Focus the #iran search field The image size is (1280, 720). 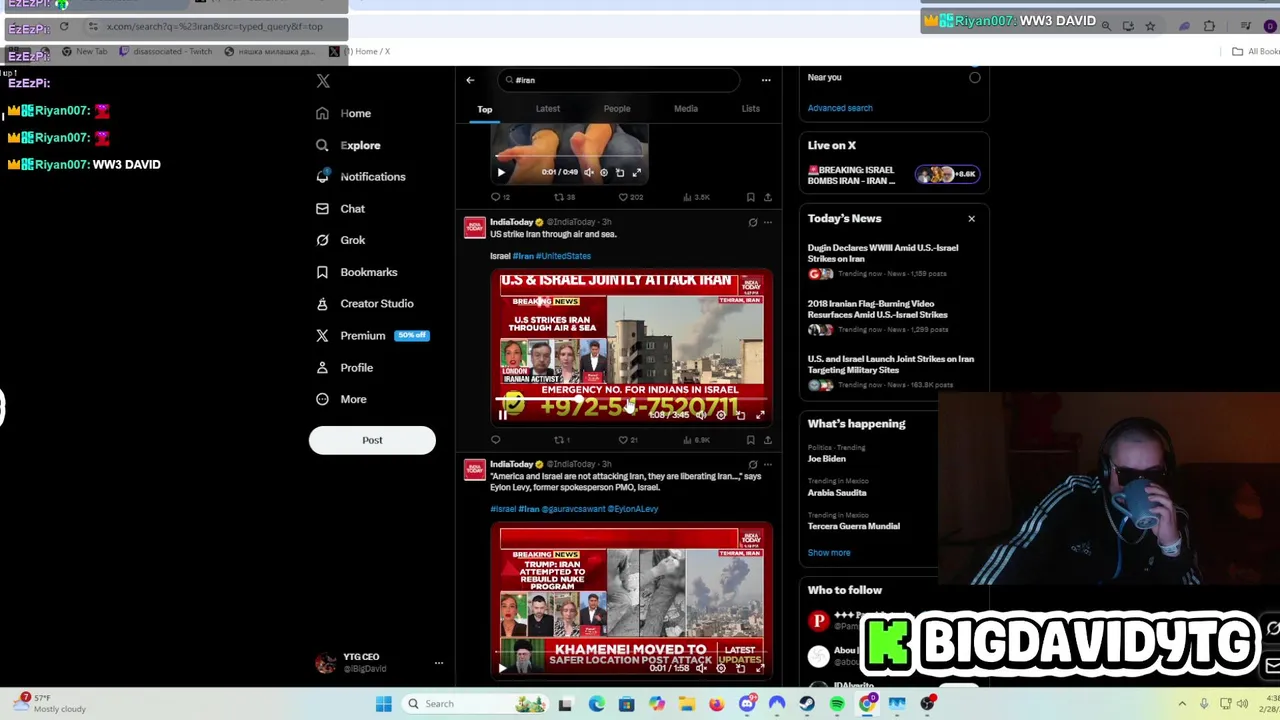(620, 80)
